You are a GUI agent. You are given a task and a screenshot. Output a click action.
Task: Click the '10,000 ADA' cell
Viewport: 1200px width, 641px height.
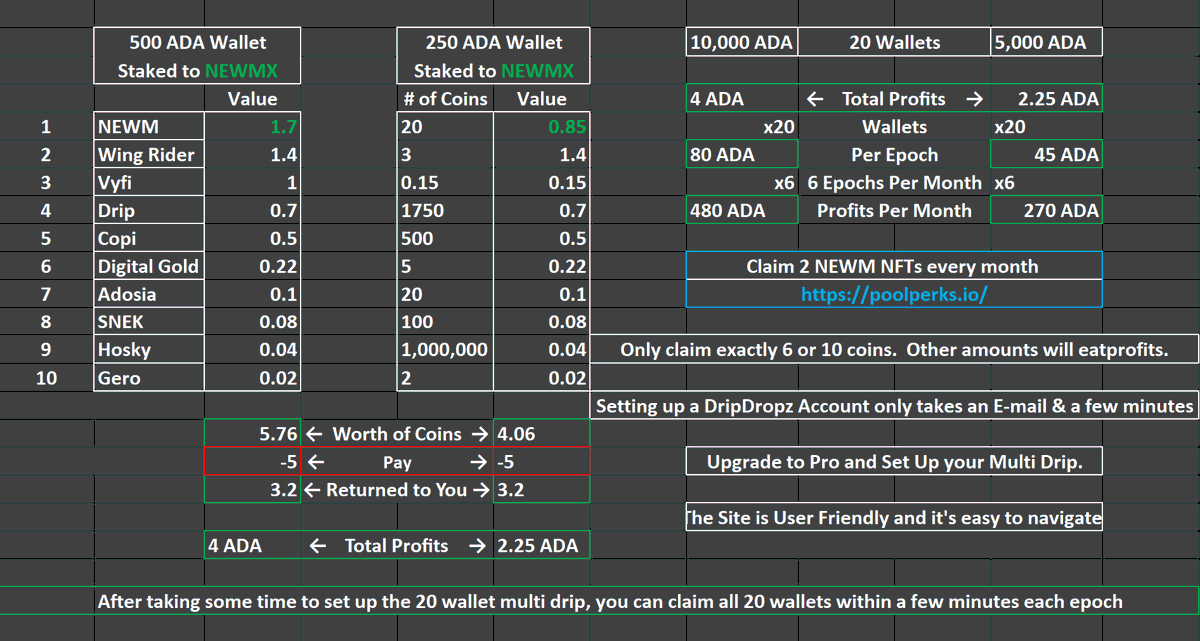741,43
